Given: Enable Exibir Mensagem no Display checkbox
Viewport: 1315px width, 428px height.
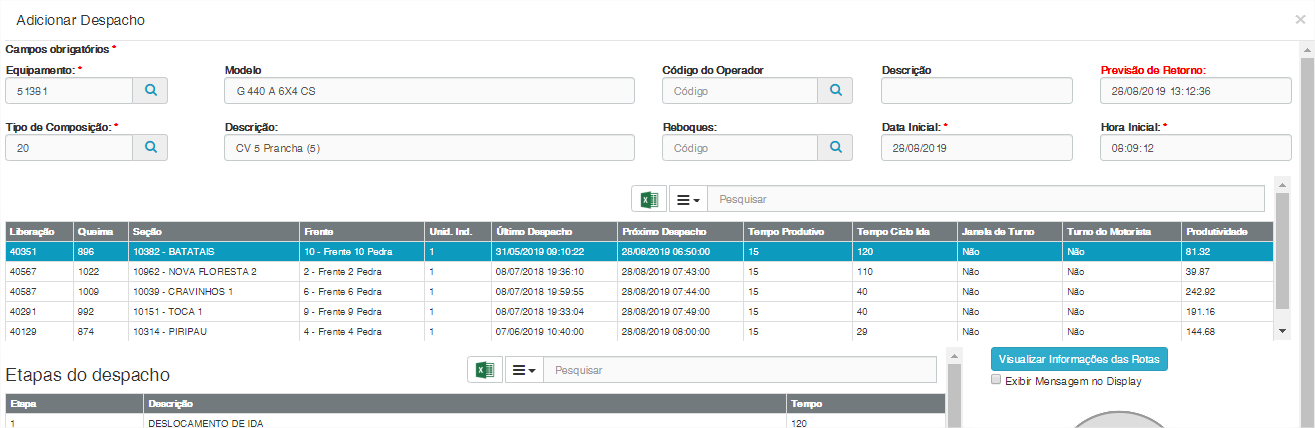Looking at the screenshot, I should click(x=996, y=380).
